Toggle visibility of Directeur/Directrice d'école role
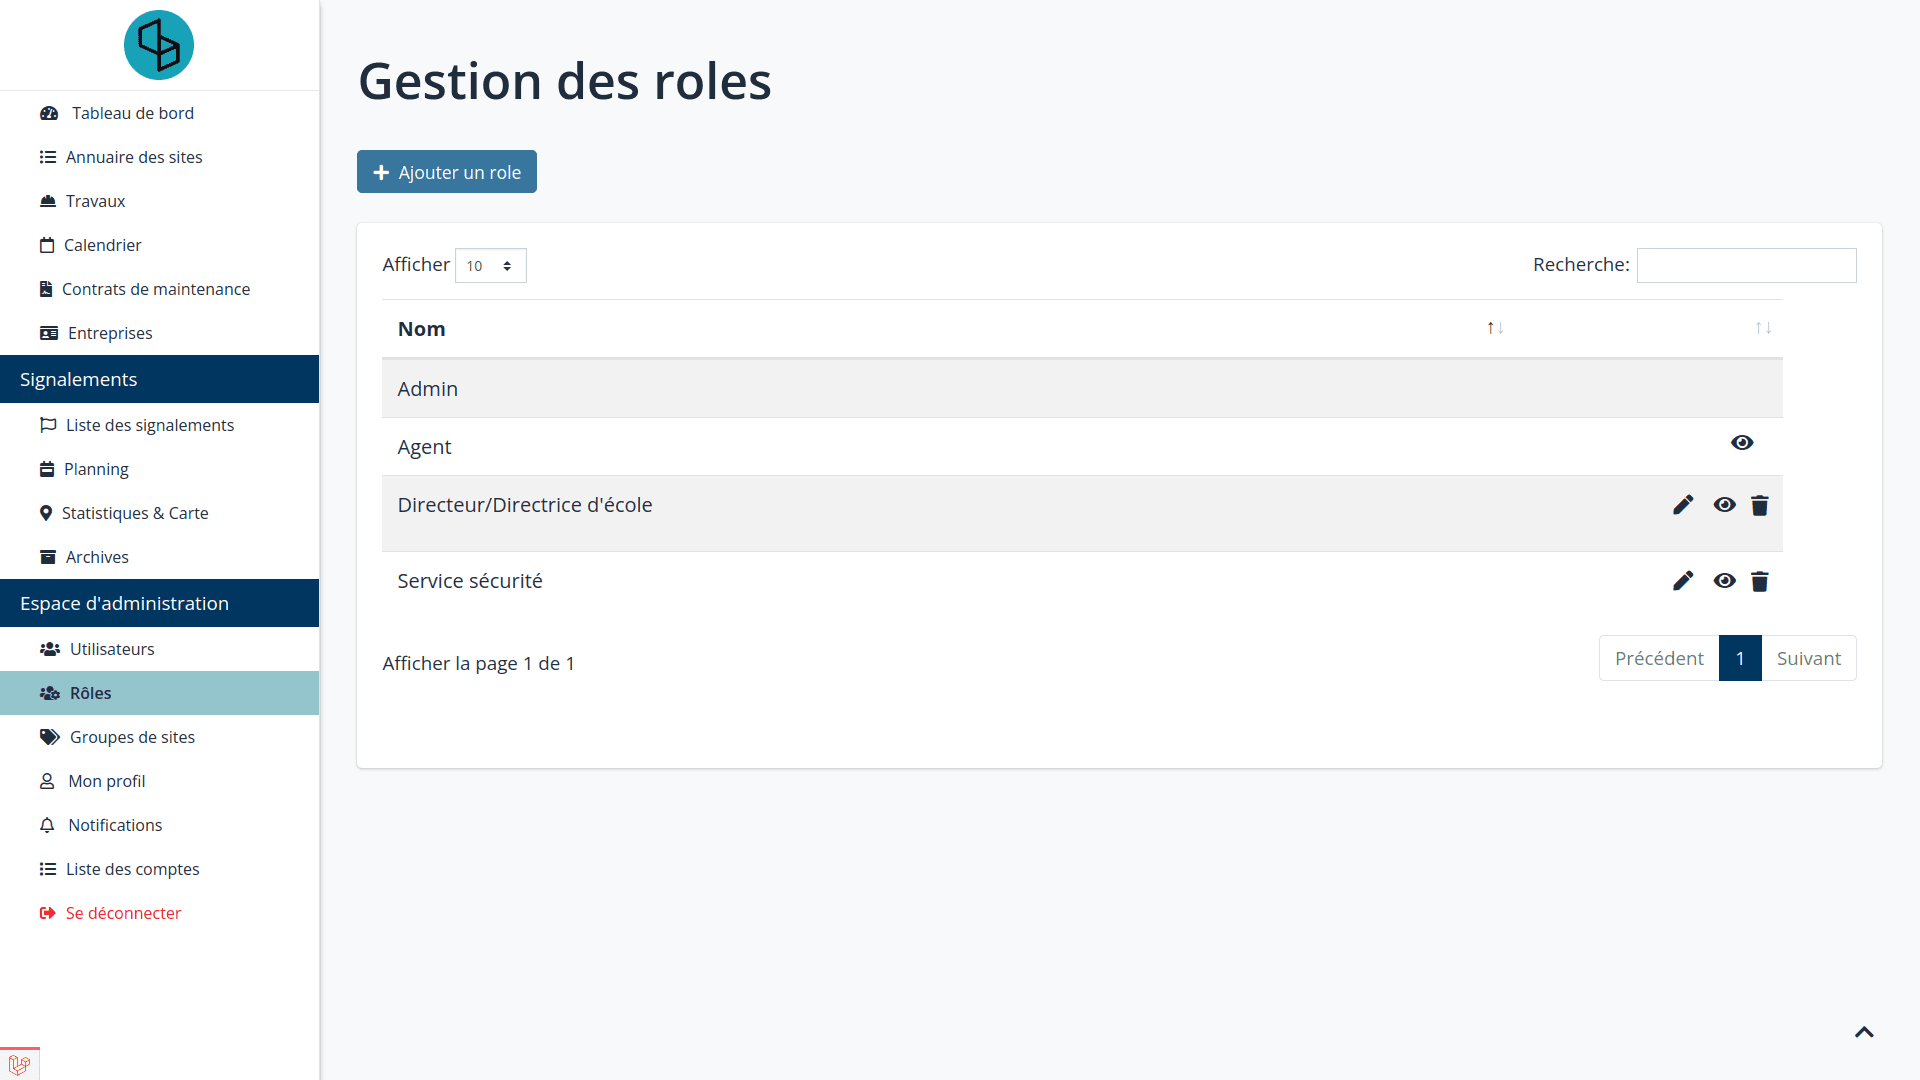 tap(1725, 505)
